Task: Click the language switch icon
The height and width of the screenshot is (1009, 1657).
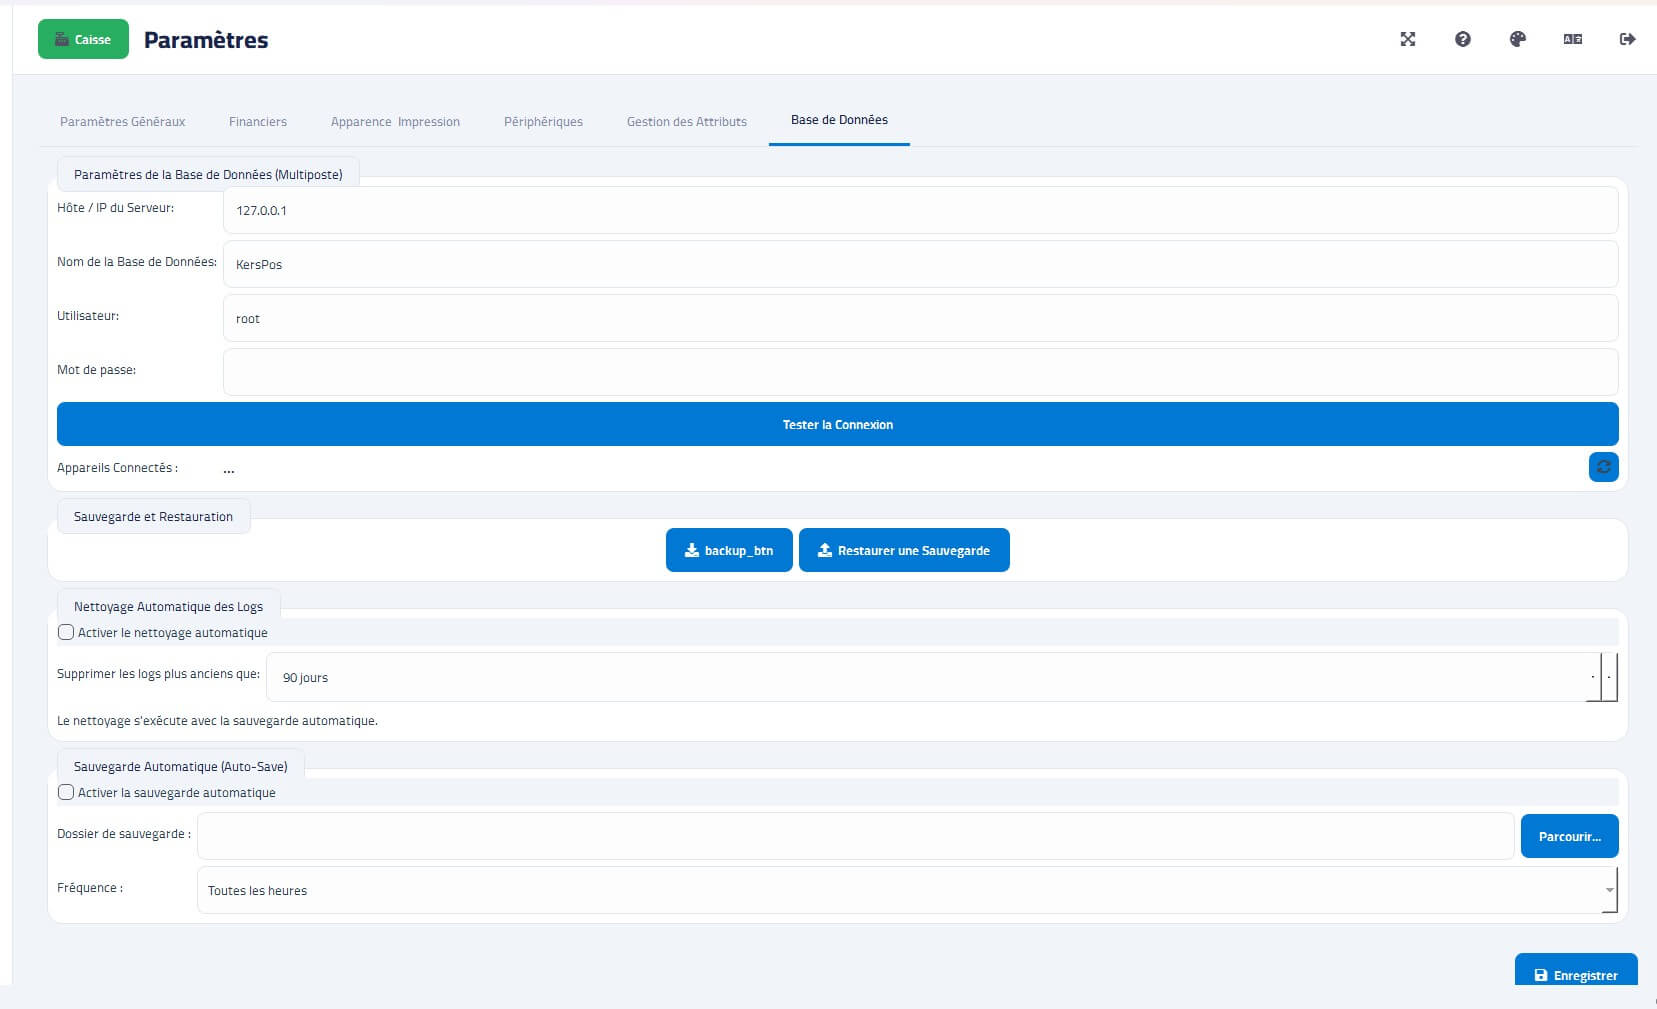Action: (x=1572, y=39)
